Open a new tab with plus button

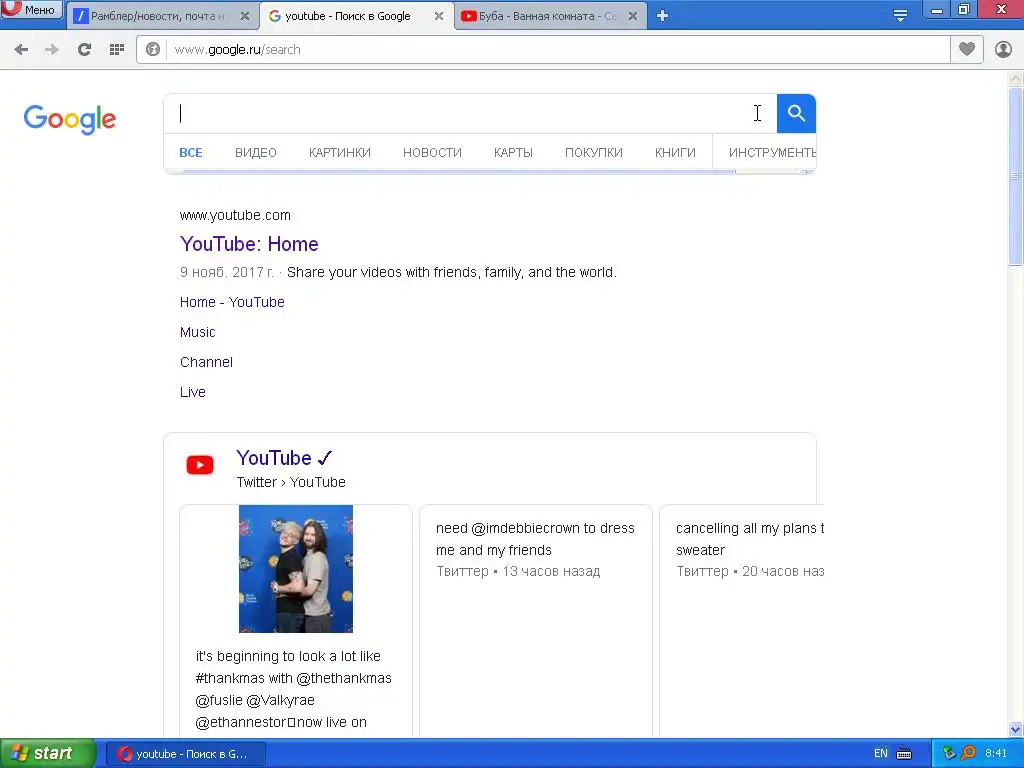click(x=662, y=16)
